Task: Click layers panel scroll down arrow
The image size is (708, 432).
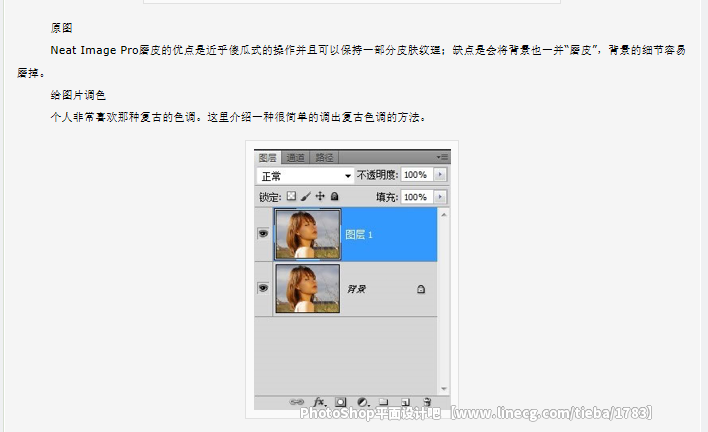Action: (444, 389)
